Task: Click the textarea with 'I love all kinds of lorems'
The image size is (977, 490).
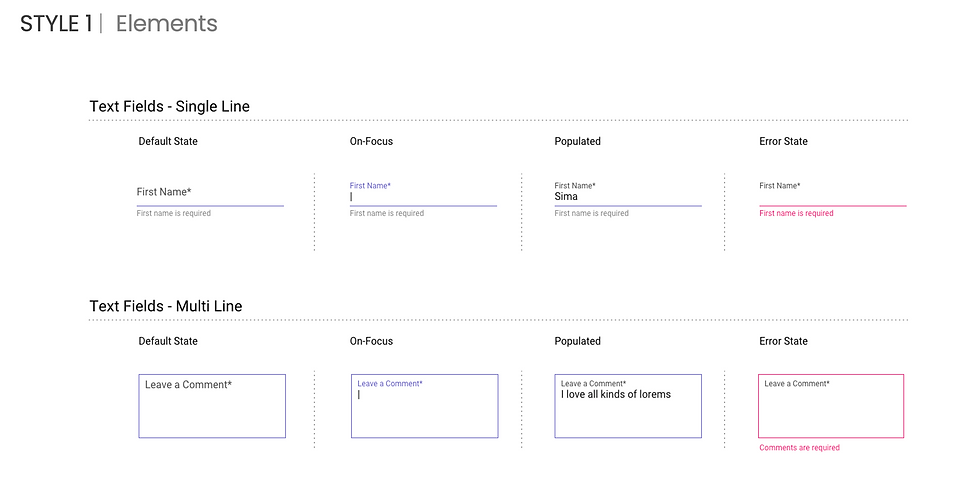Action: 628,406
